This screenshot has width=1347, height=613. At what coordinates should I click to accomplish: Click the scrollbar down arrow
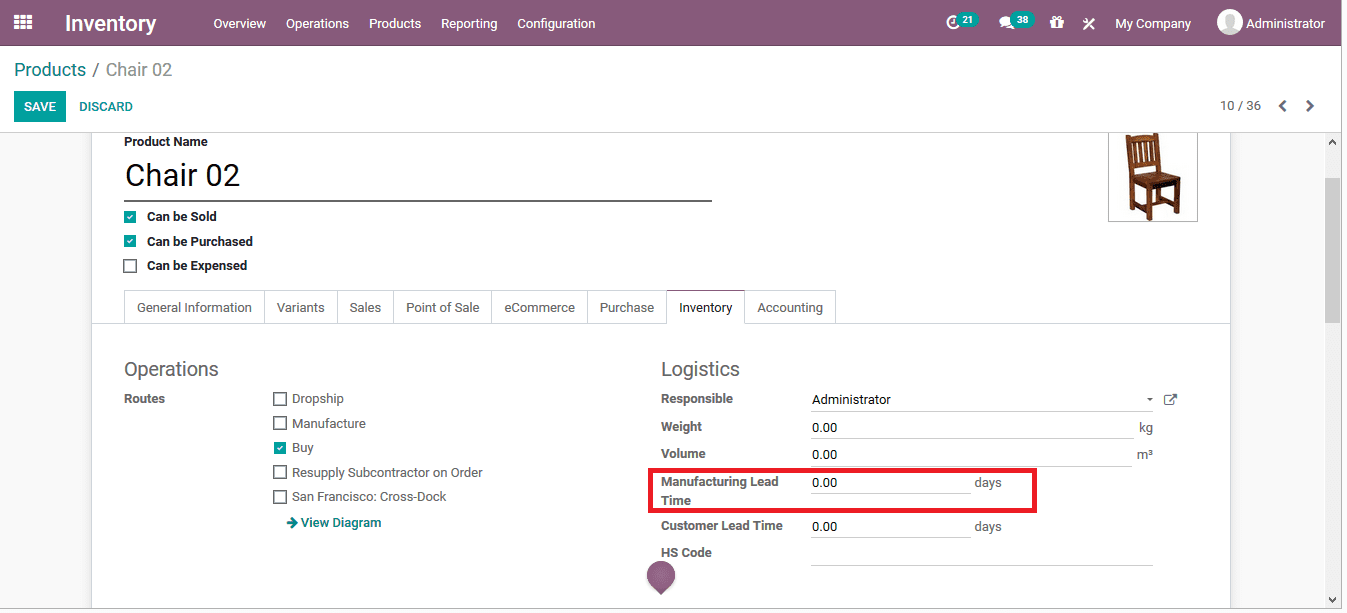tap(1332, 599)
